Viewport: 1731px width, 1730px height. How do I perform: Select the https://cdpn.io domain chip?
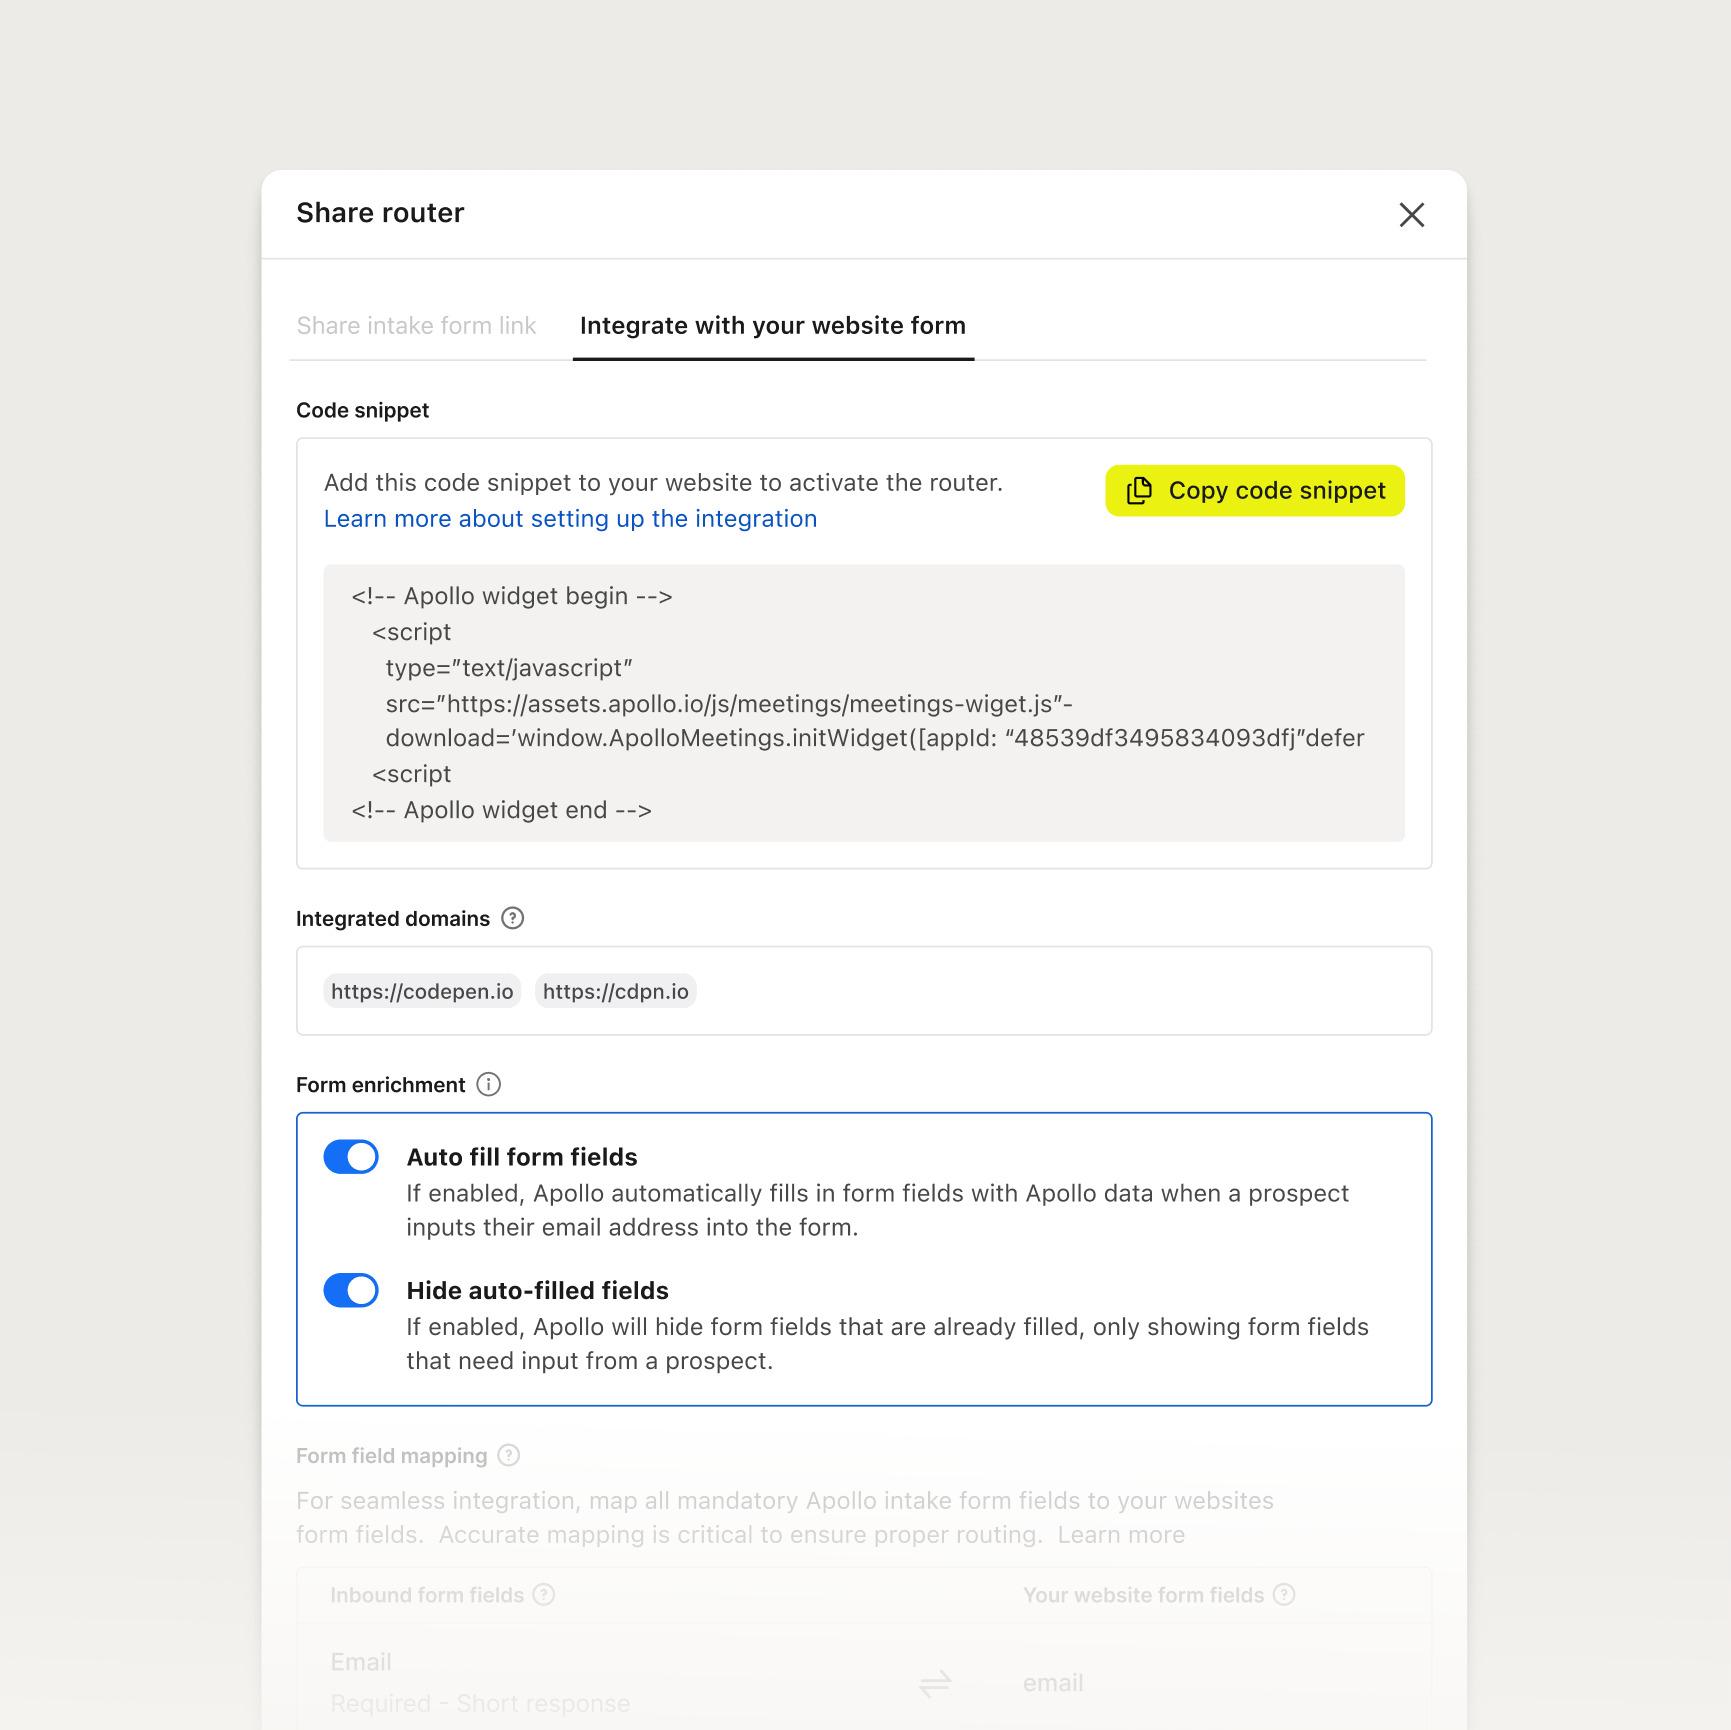615,991
